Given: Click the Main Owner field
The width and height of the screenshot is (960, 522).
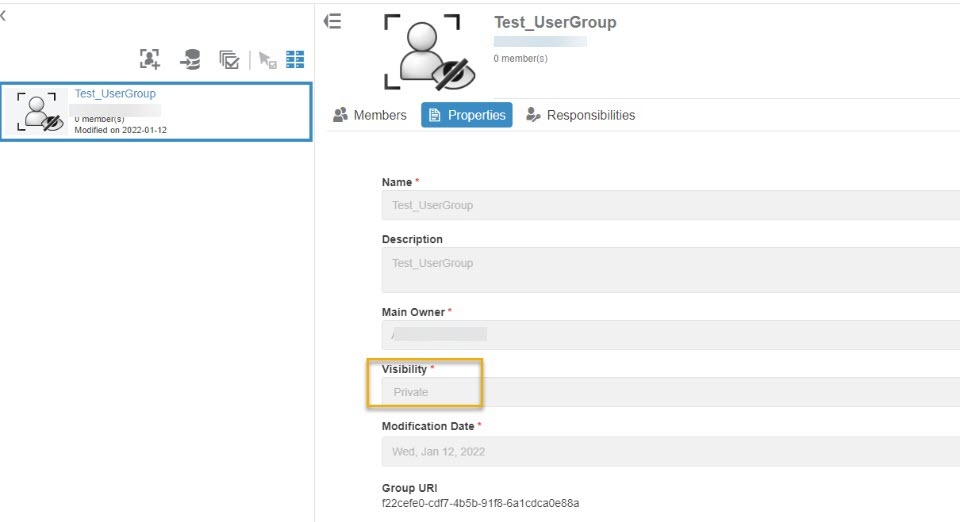Looking at the screenshot, I should (x=670, y=334).
